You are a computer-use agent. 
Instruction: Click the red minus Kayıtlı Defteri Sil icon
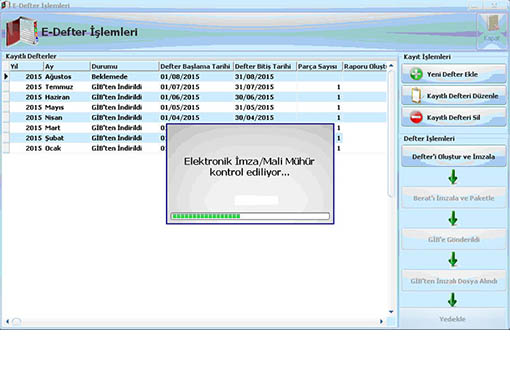[416, 117]
